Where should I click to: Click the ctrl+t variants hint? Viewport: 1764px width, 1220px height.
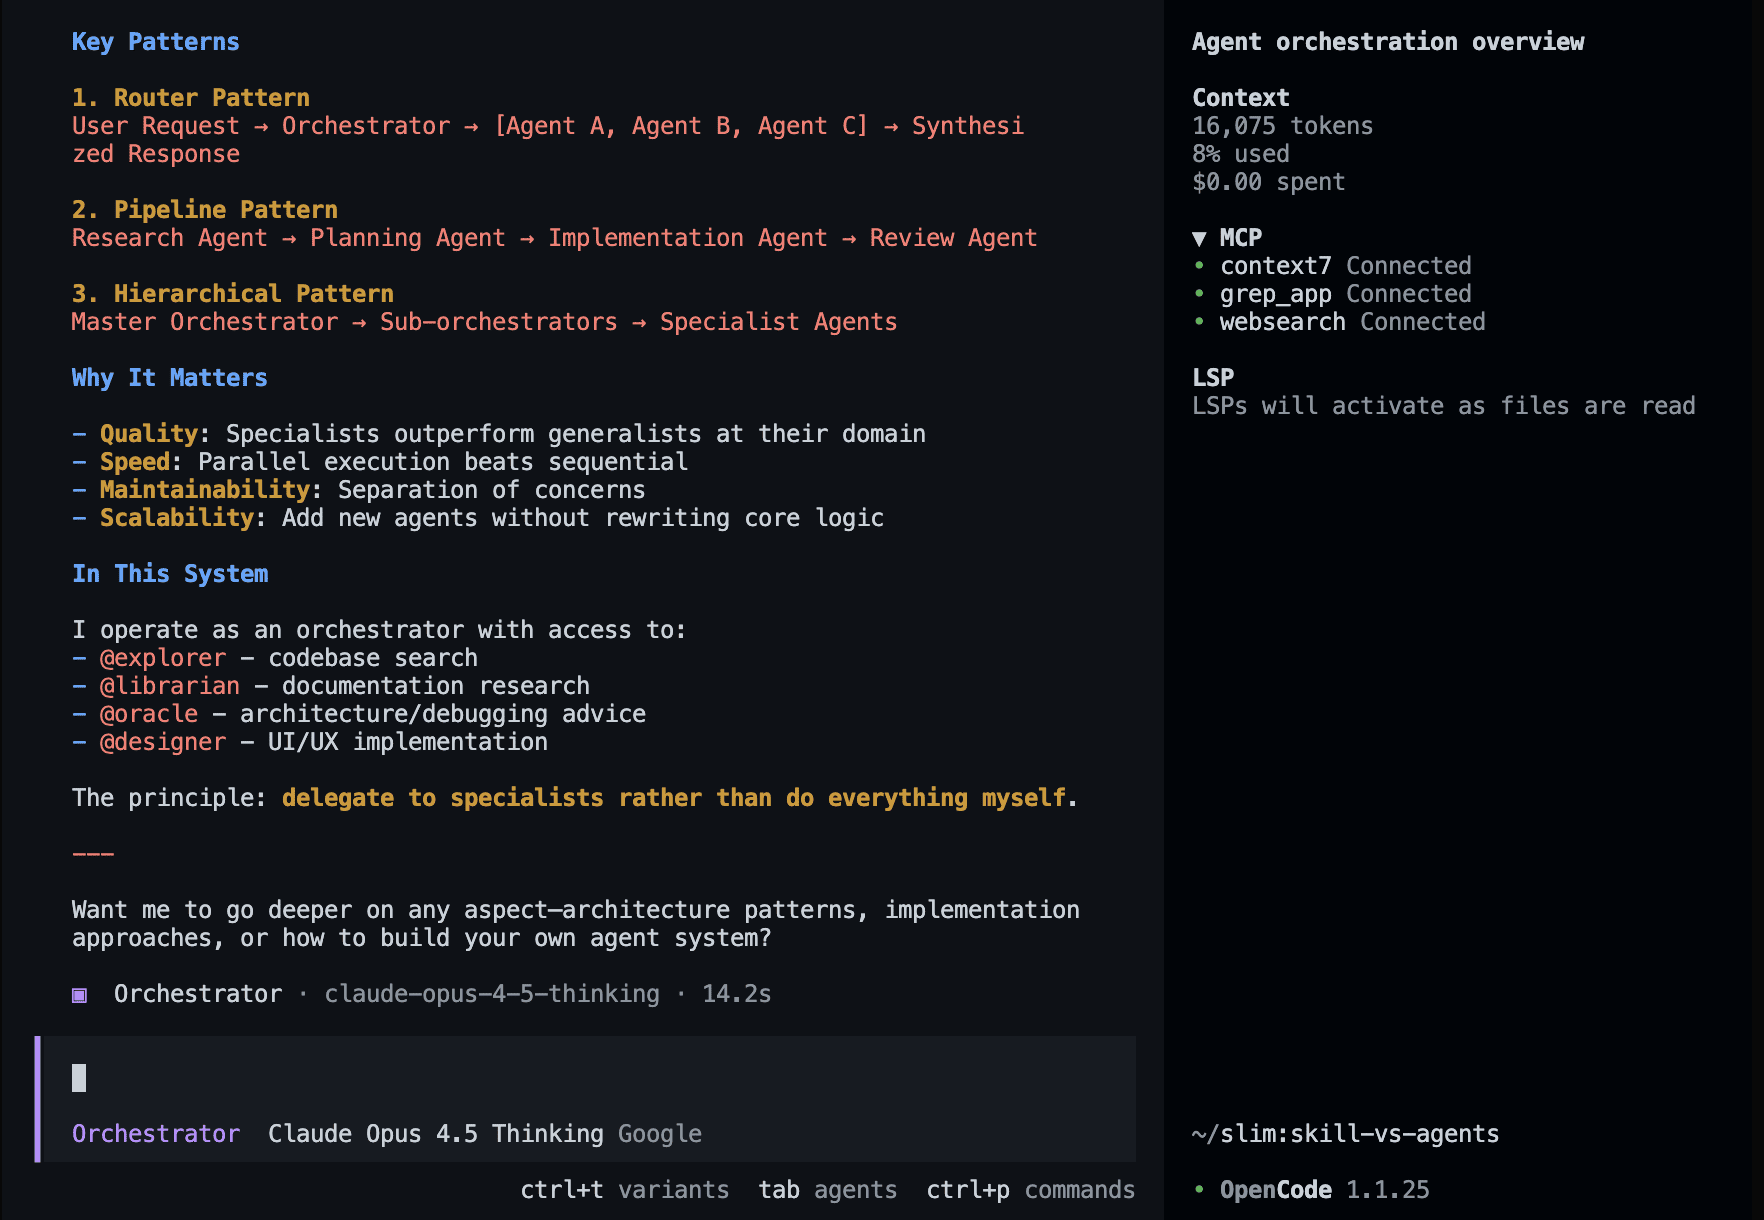624,1190
